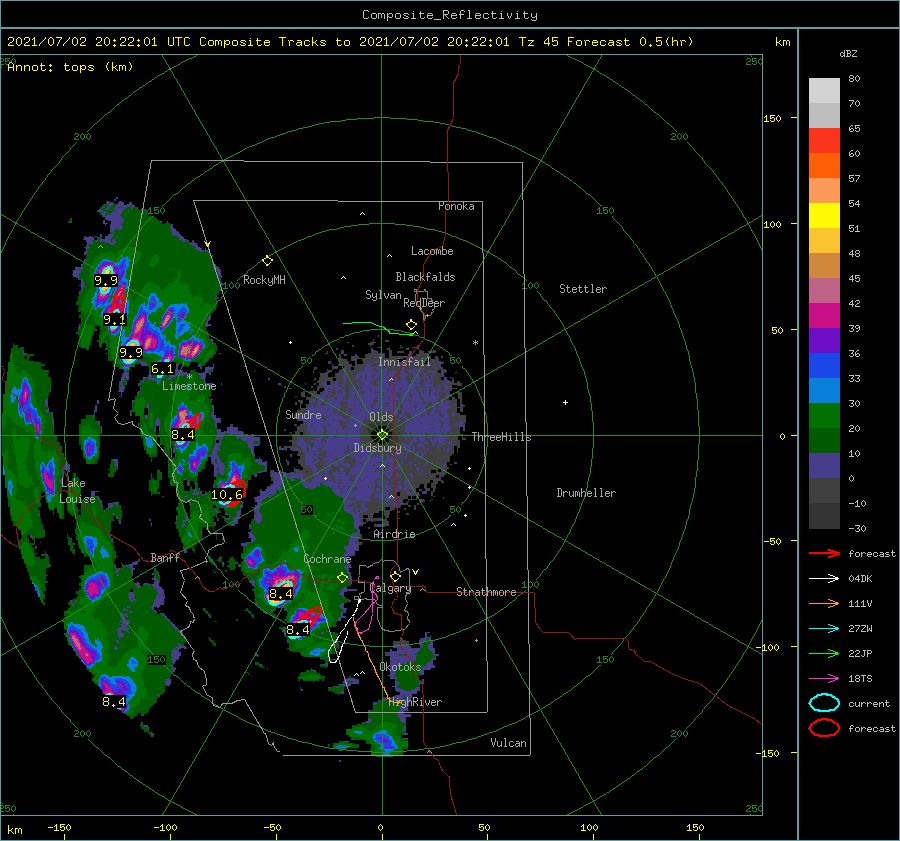The image size is (900, 841).
Task: Click the light blue swatch in dBZ scale
Action: pyautogui.click(x=824, y=390)
